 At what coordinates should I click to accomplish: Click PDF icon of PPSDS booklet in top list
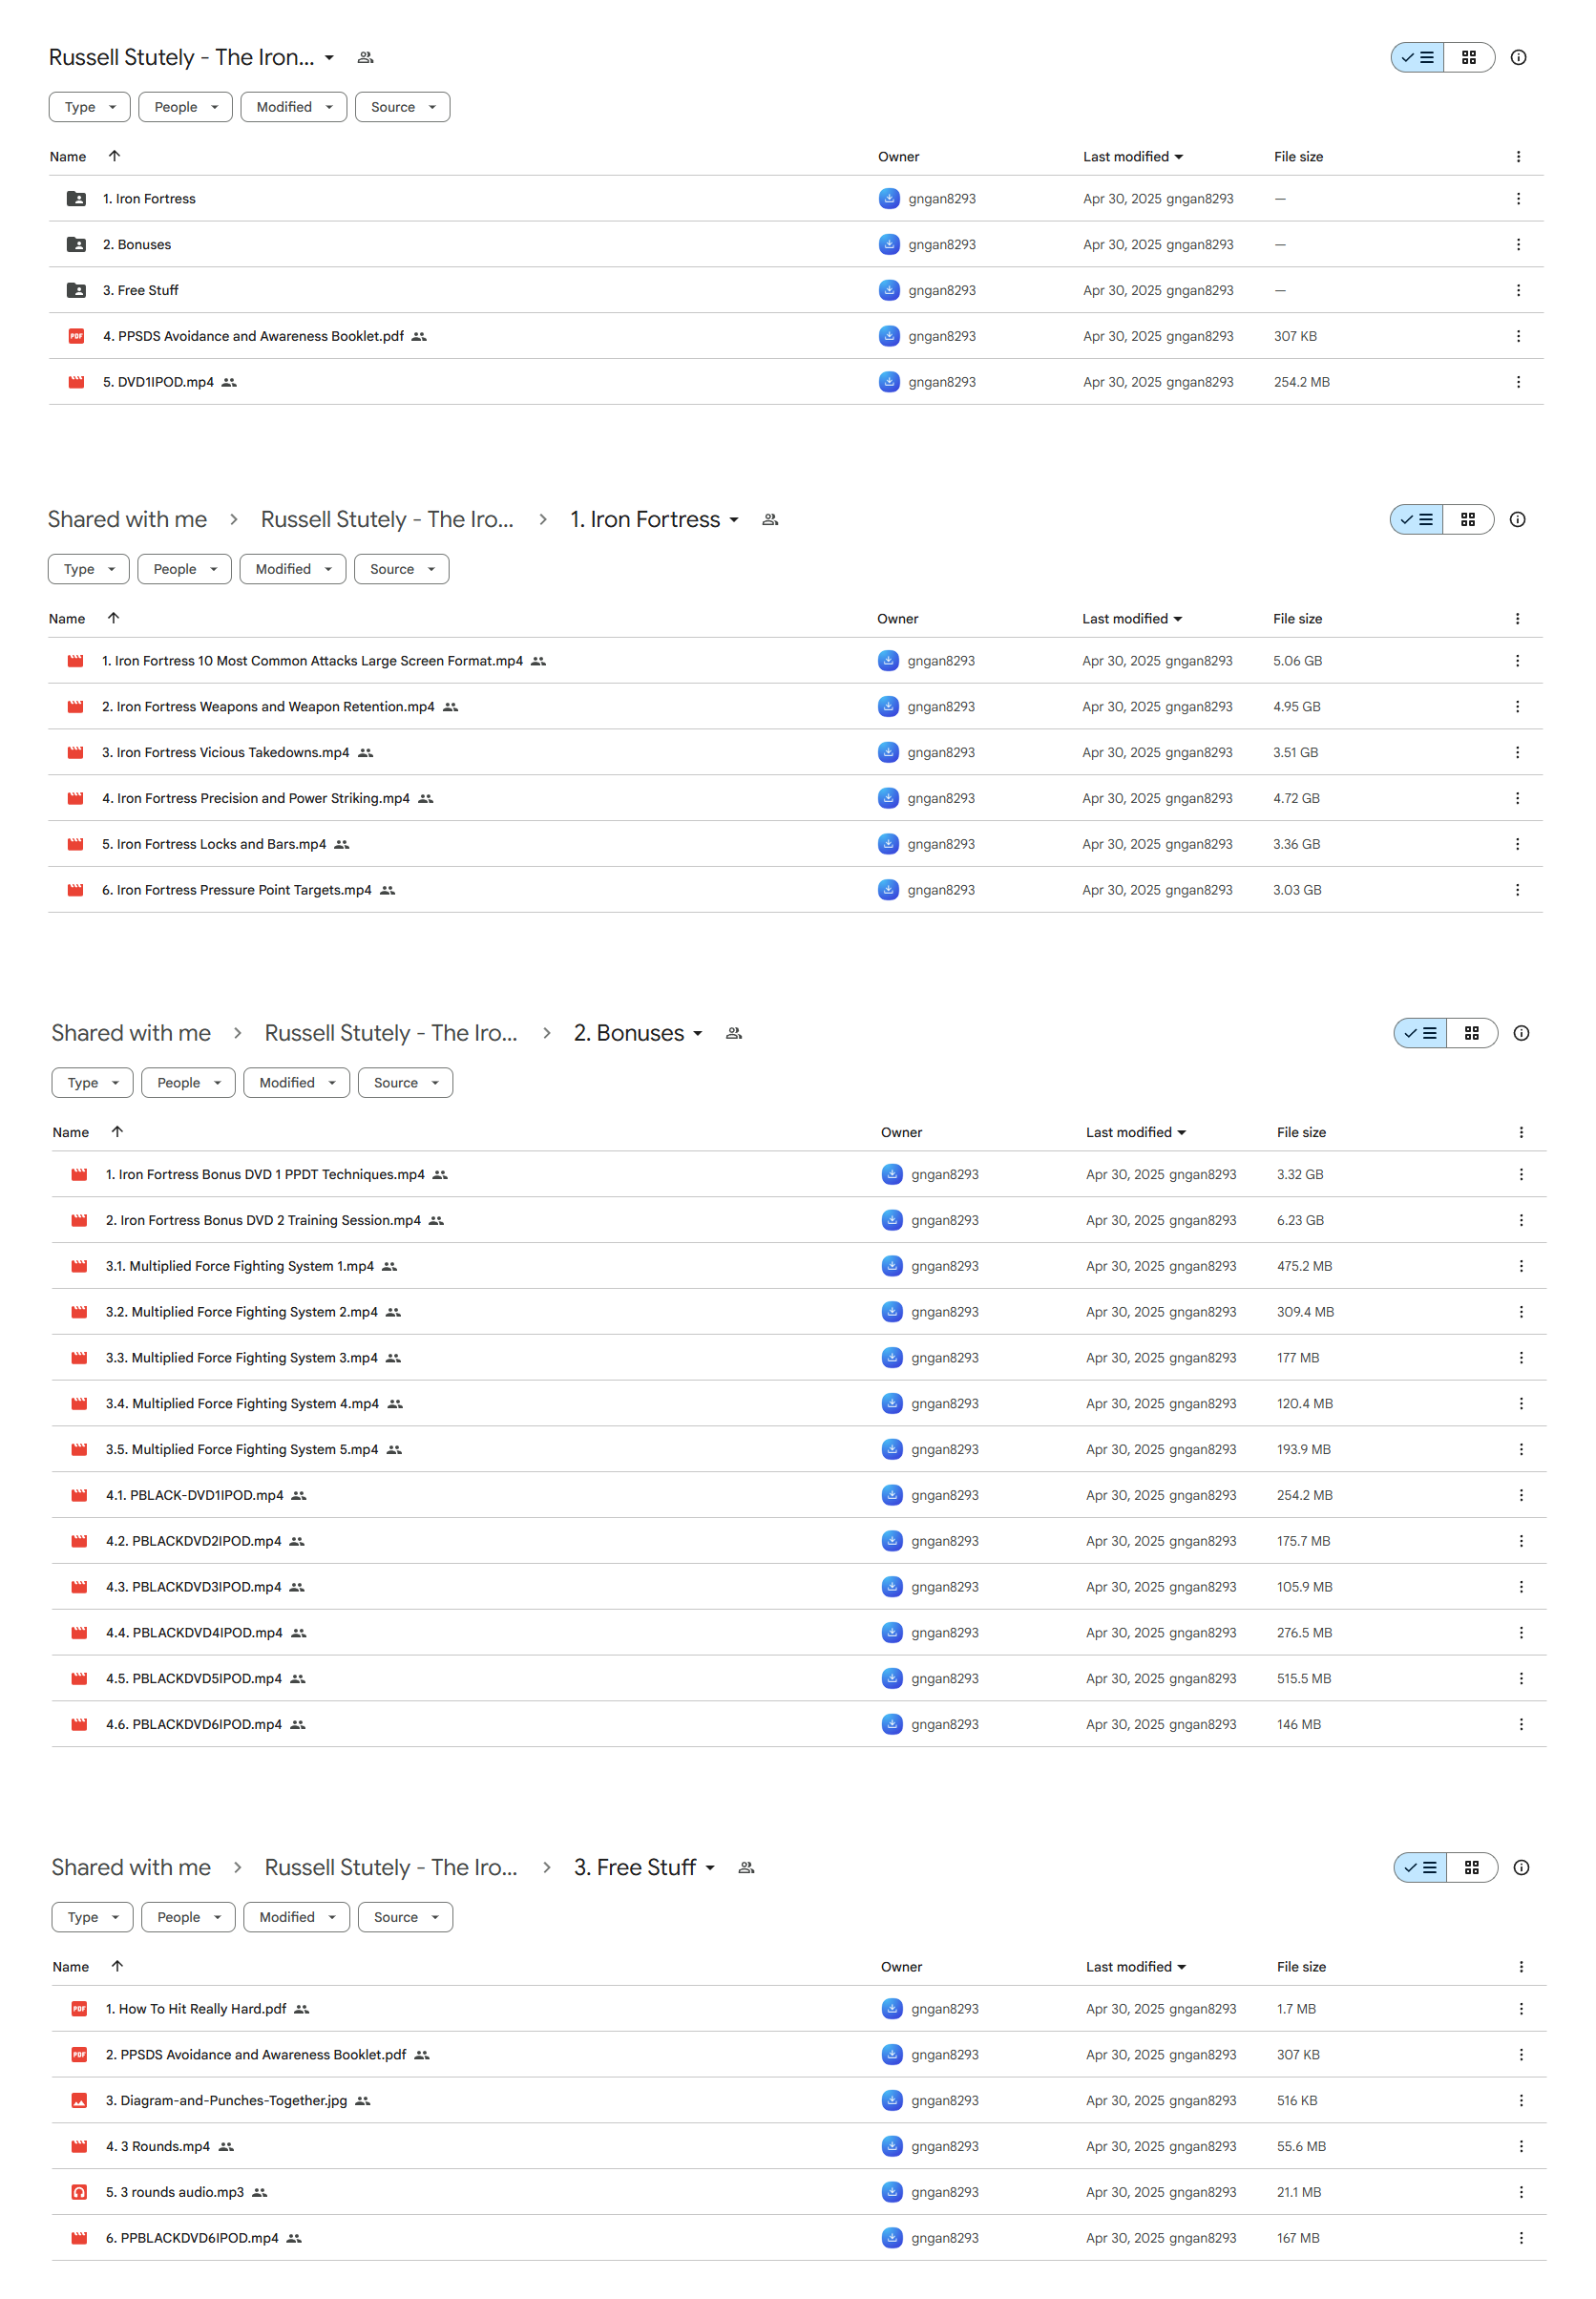pos(76,337)
